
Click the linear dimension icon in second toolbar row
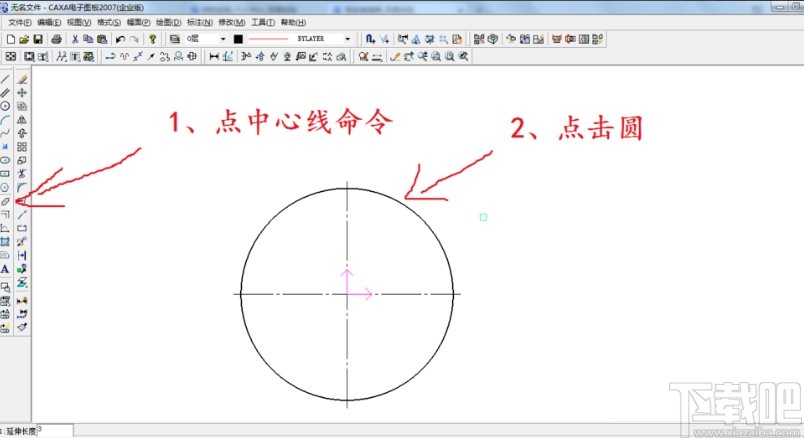click(x=214, y=56)
